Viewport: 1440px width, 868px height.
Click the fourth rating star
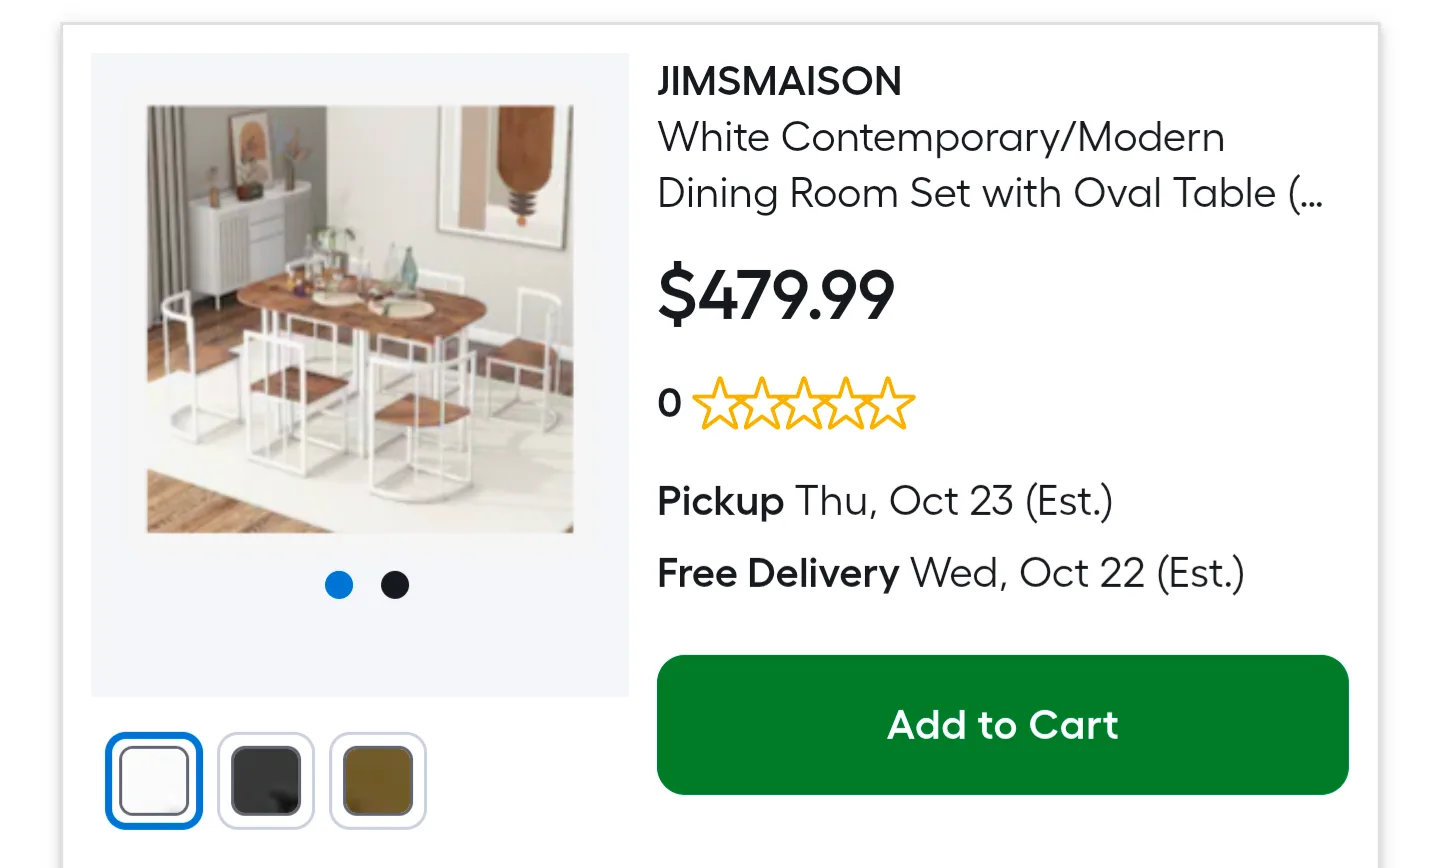[x=848, y=403]
